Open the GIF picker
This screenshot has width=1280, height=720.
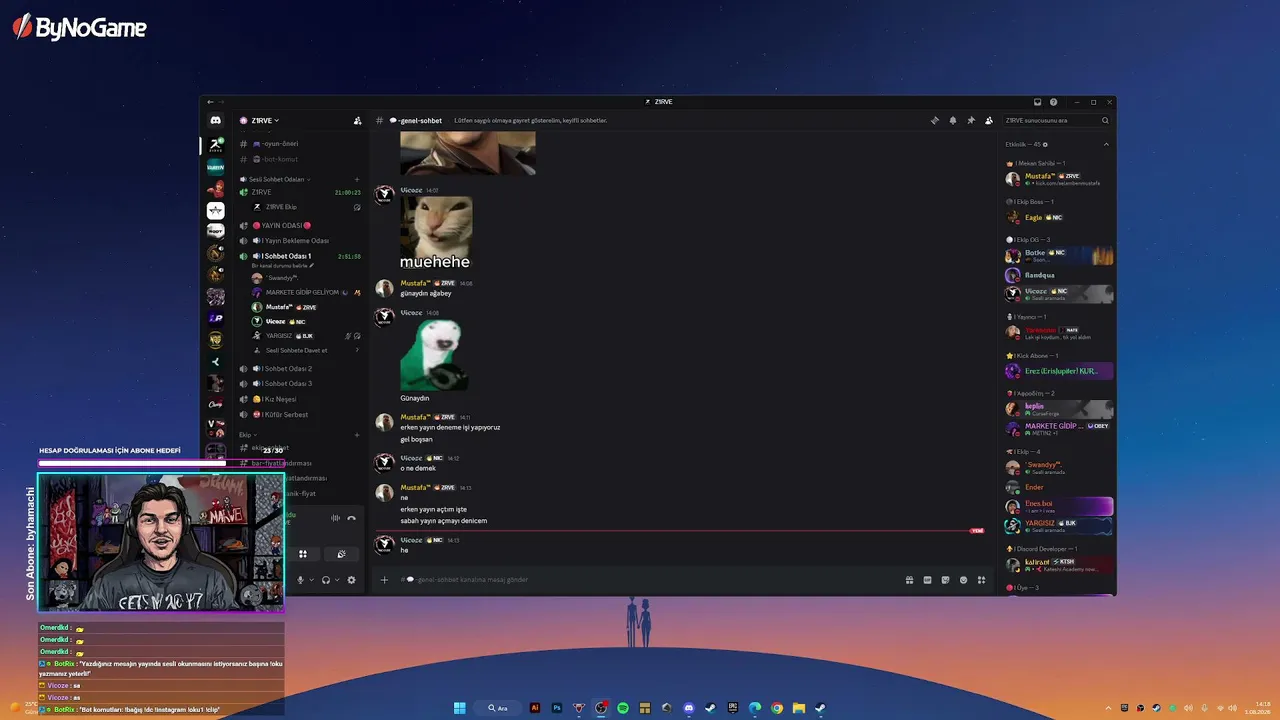[927, 580]
